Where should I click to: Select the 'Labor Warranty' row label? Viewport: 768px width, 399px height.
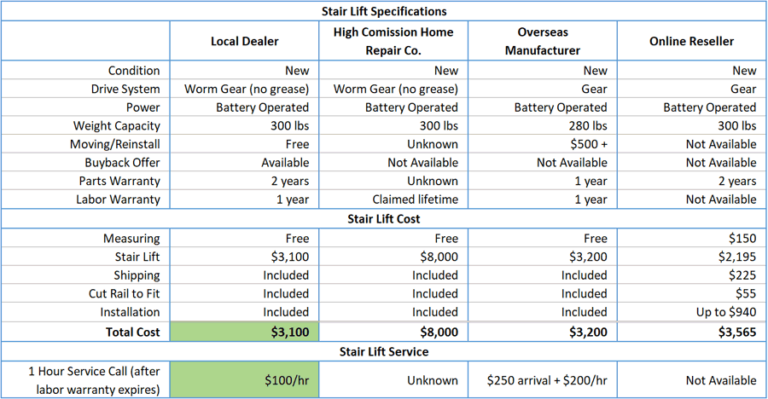118,200
